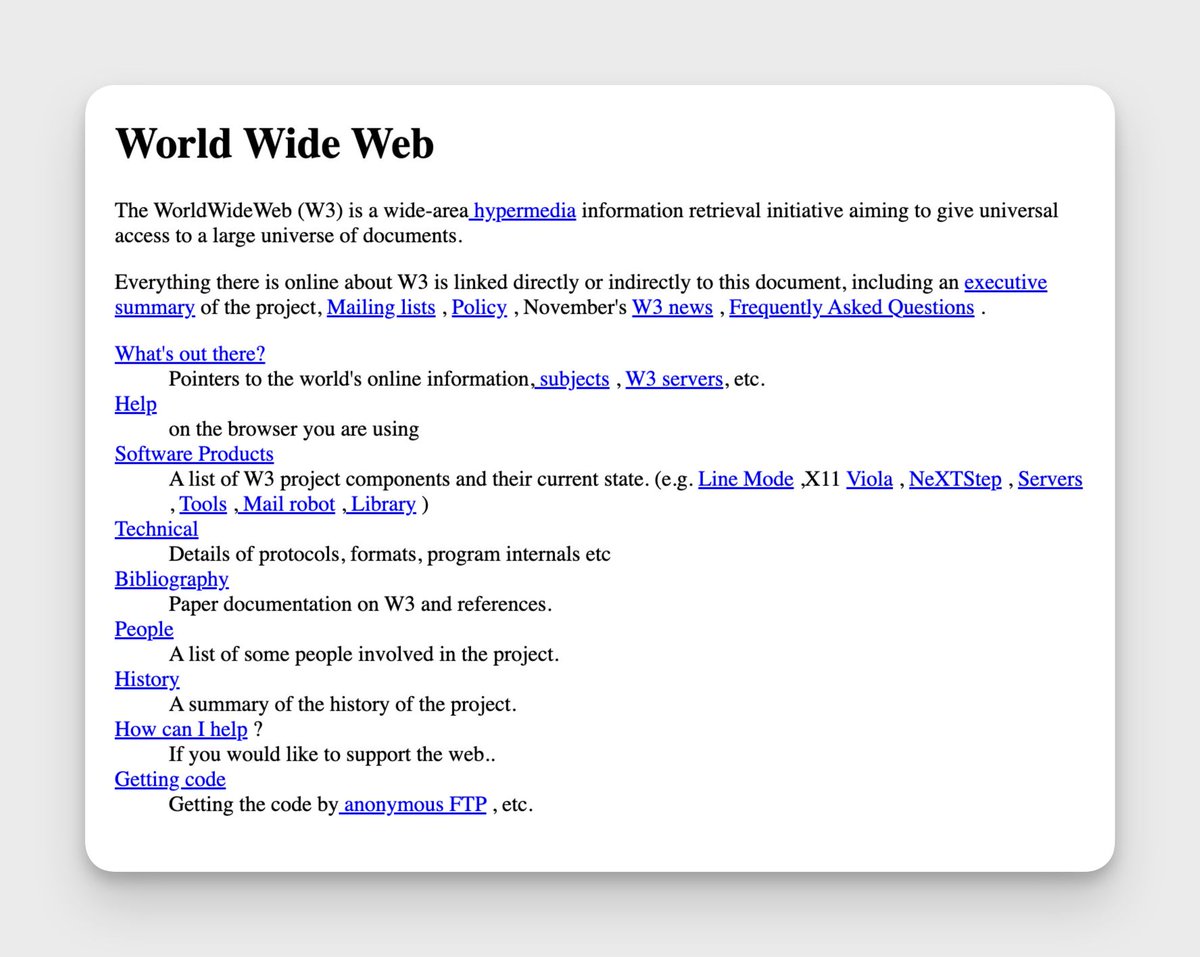1200x957 pixels.
Task: Click the What's out there? link
Action: point(190,354)
